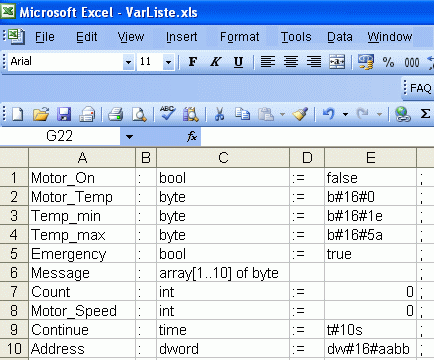Open the Format menu
Screen dimensions: 434x360
(239, 37)
